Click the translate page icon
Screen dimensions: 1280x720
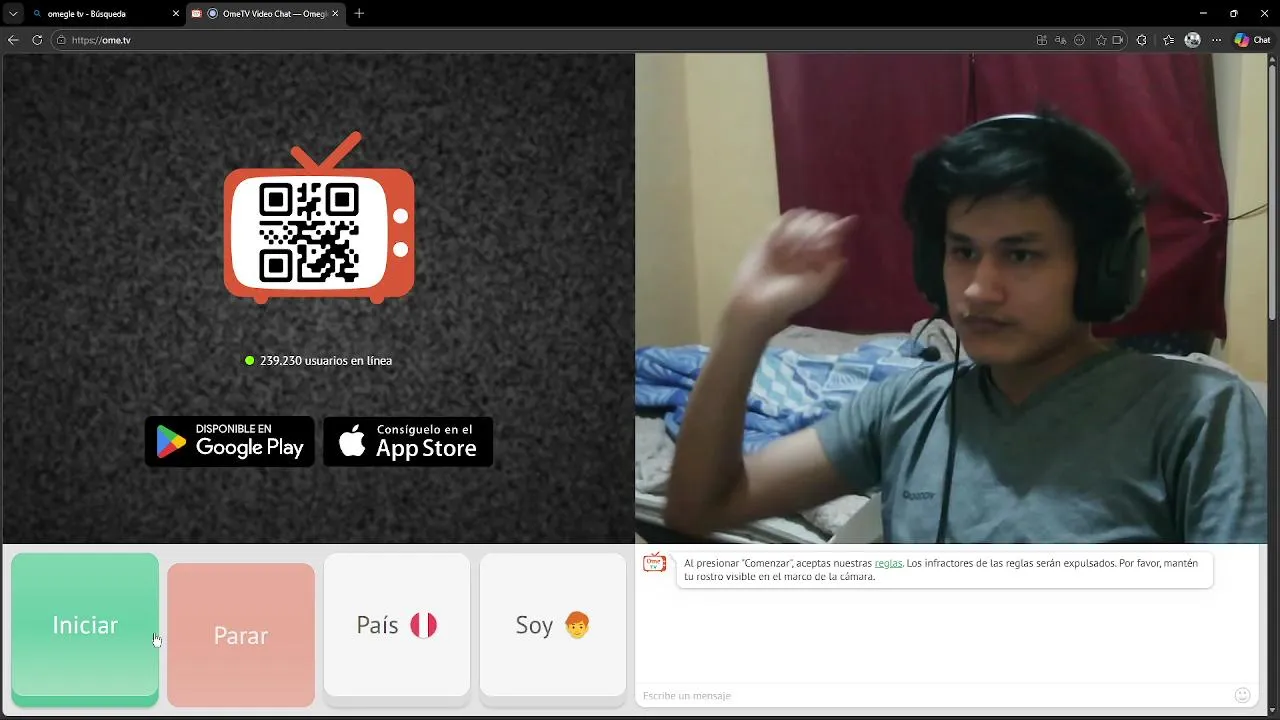[x=1061, y=40]
